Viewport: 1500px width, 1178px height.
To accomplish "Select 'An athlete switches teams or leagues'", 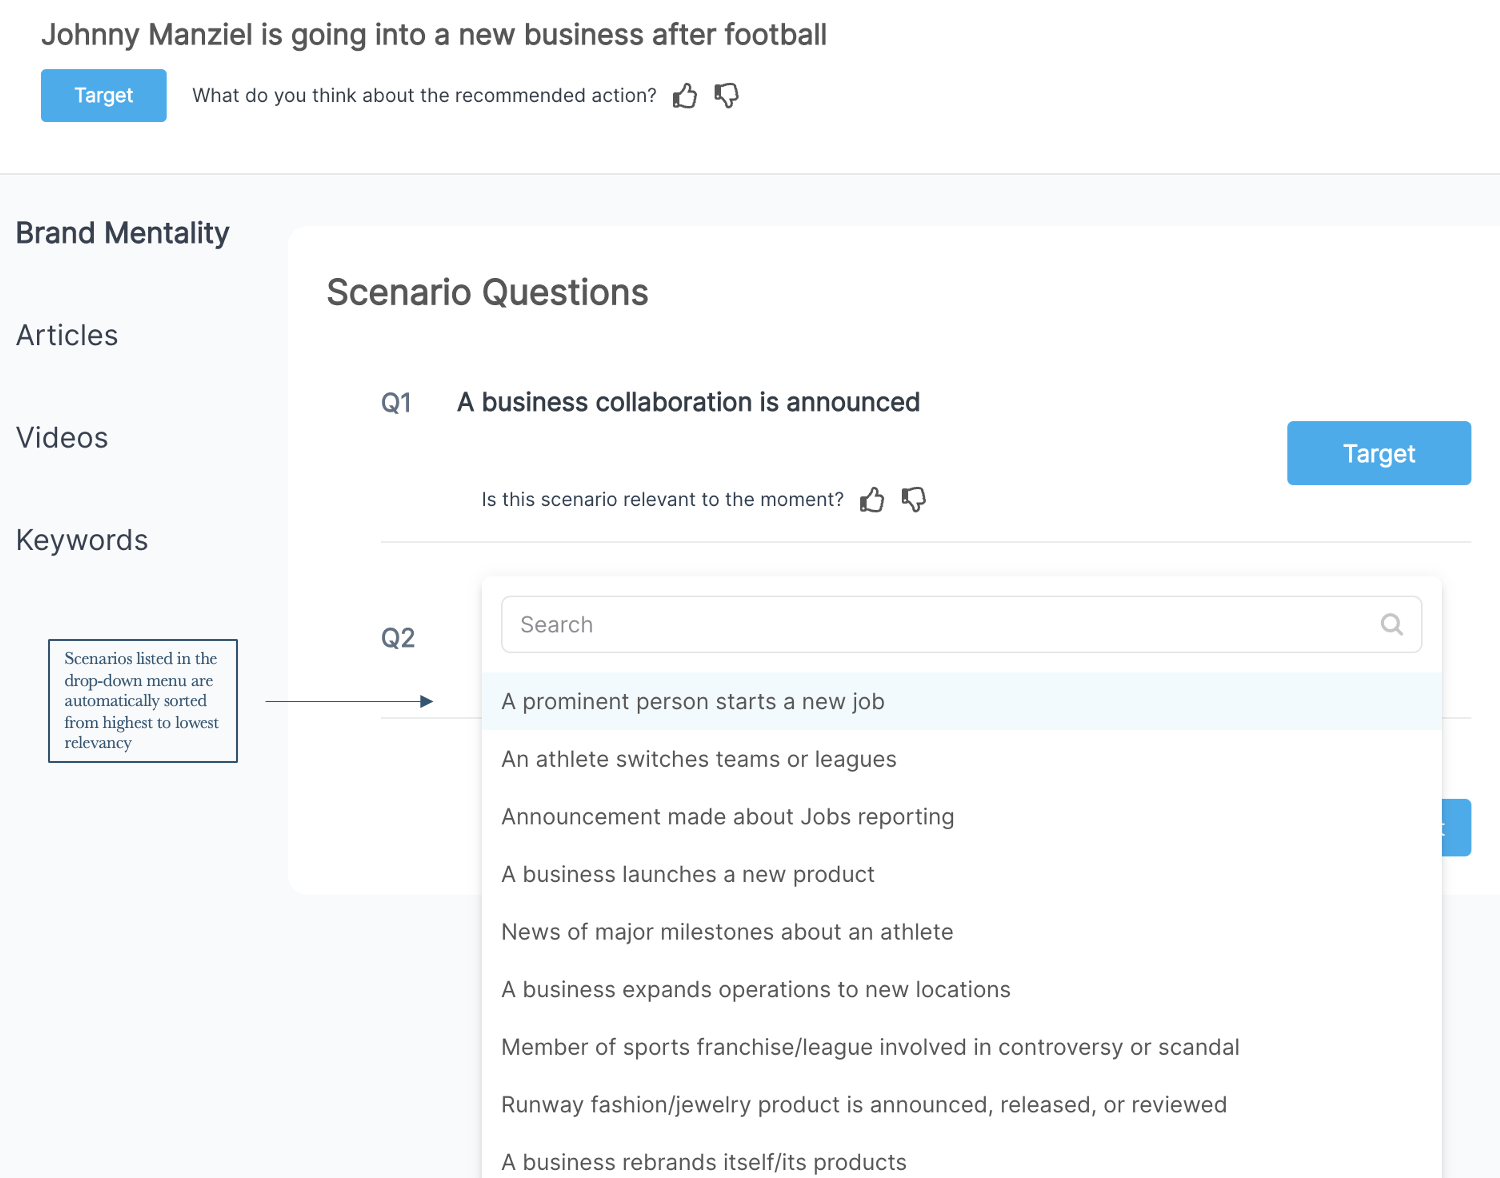I will pos(699,760).
